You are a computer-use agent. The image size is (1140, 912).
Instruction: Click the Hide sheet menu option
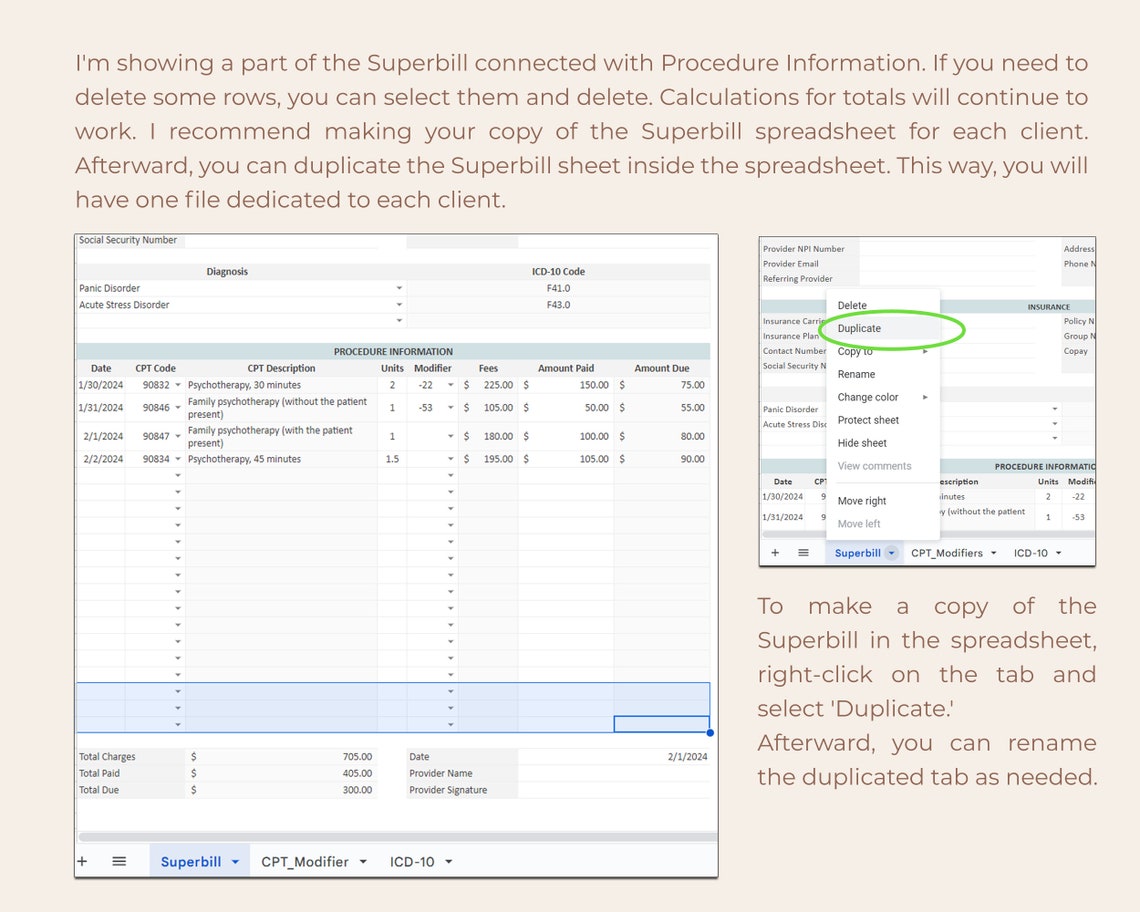point(861,443)
